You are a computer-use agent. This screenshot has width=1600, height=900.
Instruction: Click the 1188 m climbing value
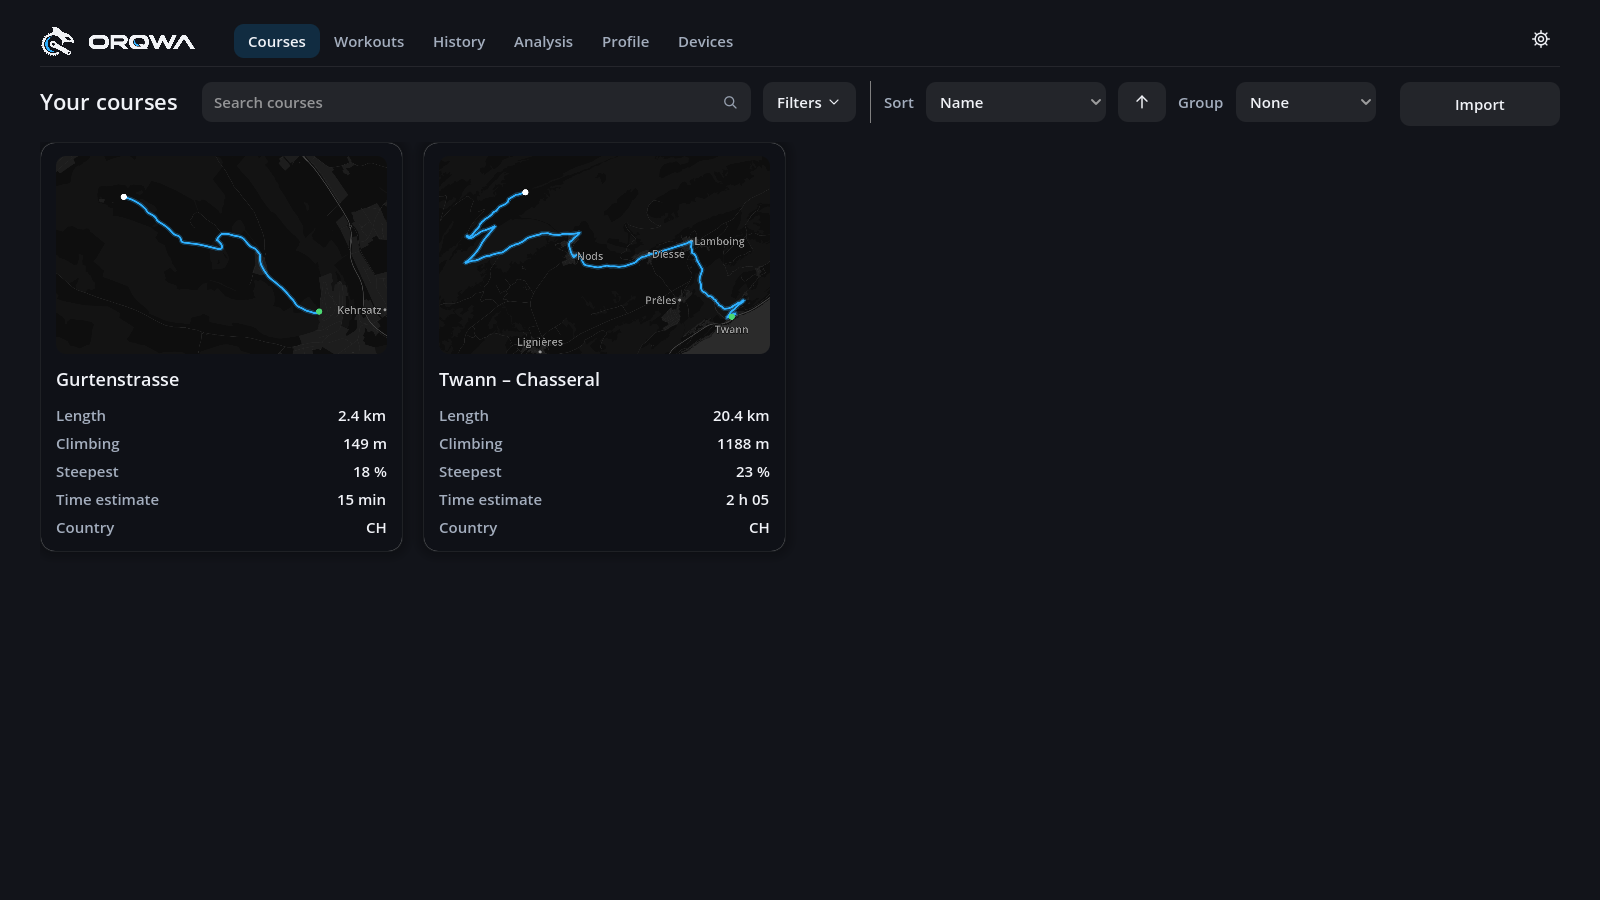743,444
